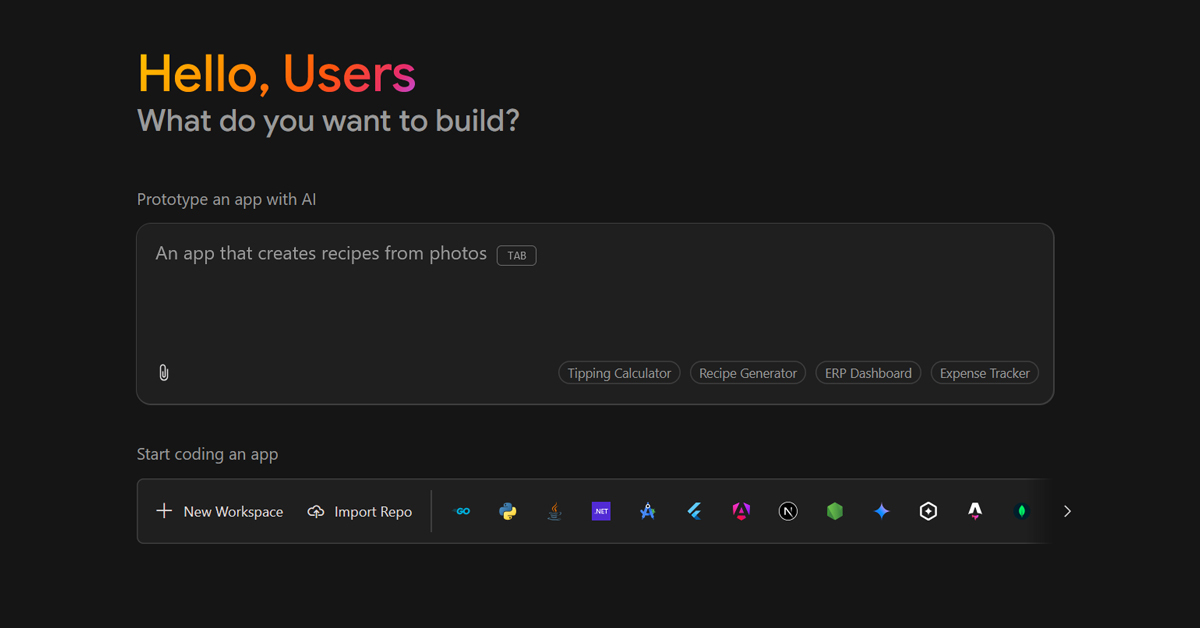Click the white hexagon sparkle template icon
Screen dimensions: 1200x628
coord(928,511)
